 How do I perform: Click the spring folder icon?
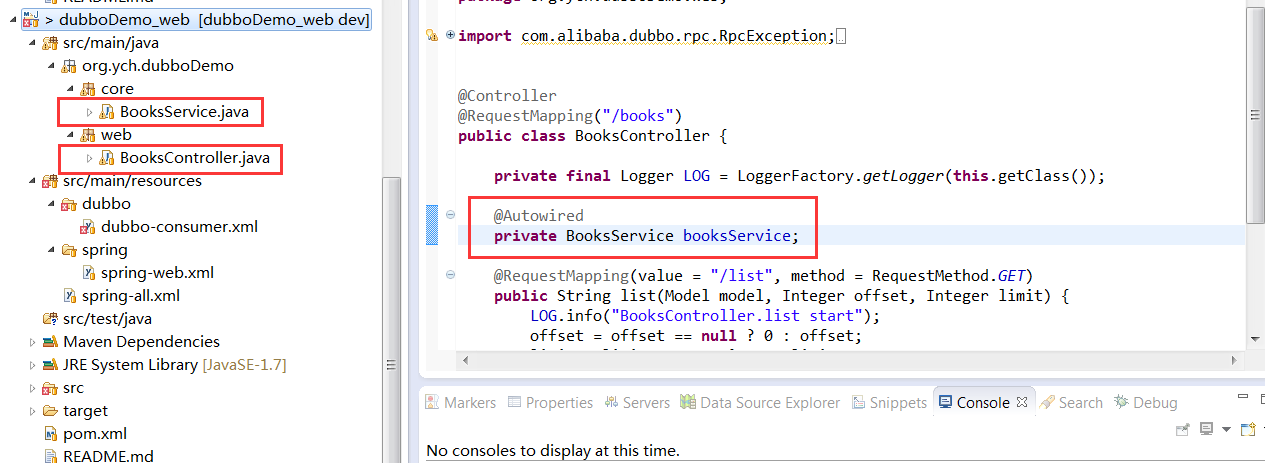[69, 250]
